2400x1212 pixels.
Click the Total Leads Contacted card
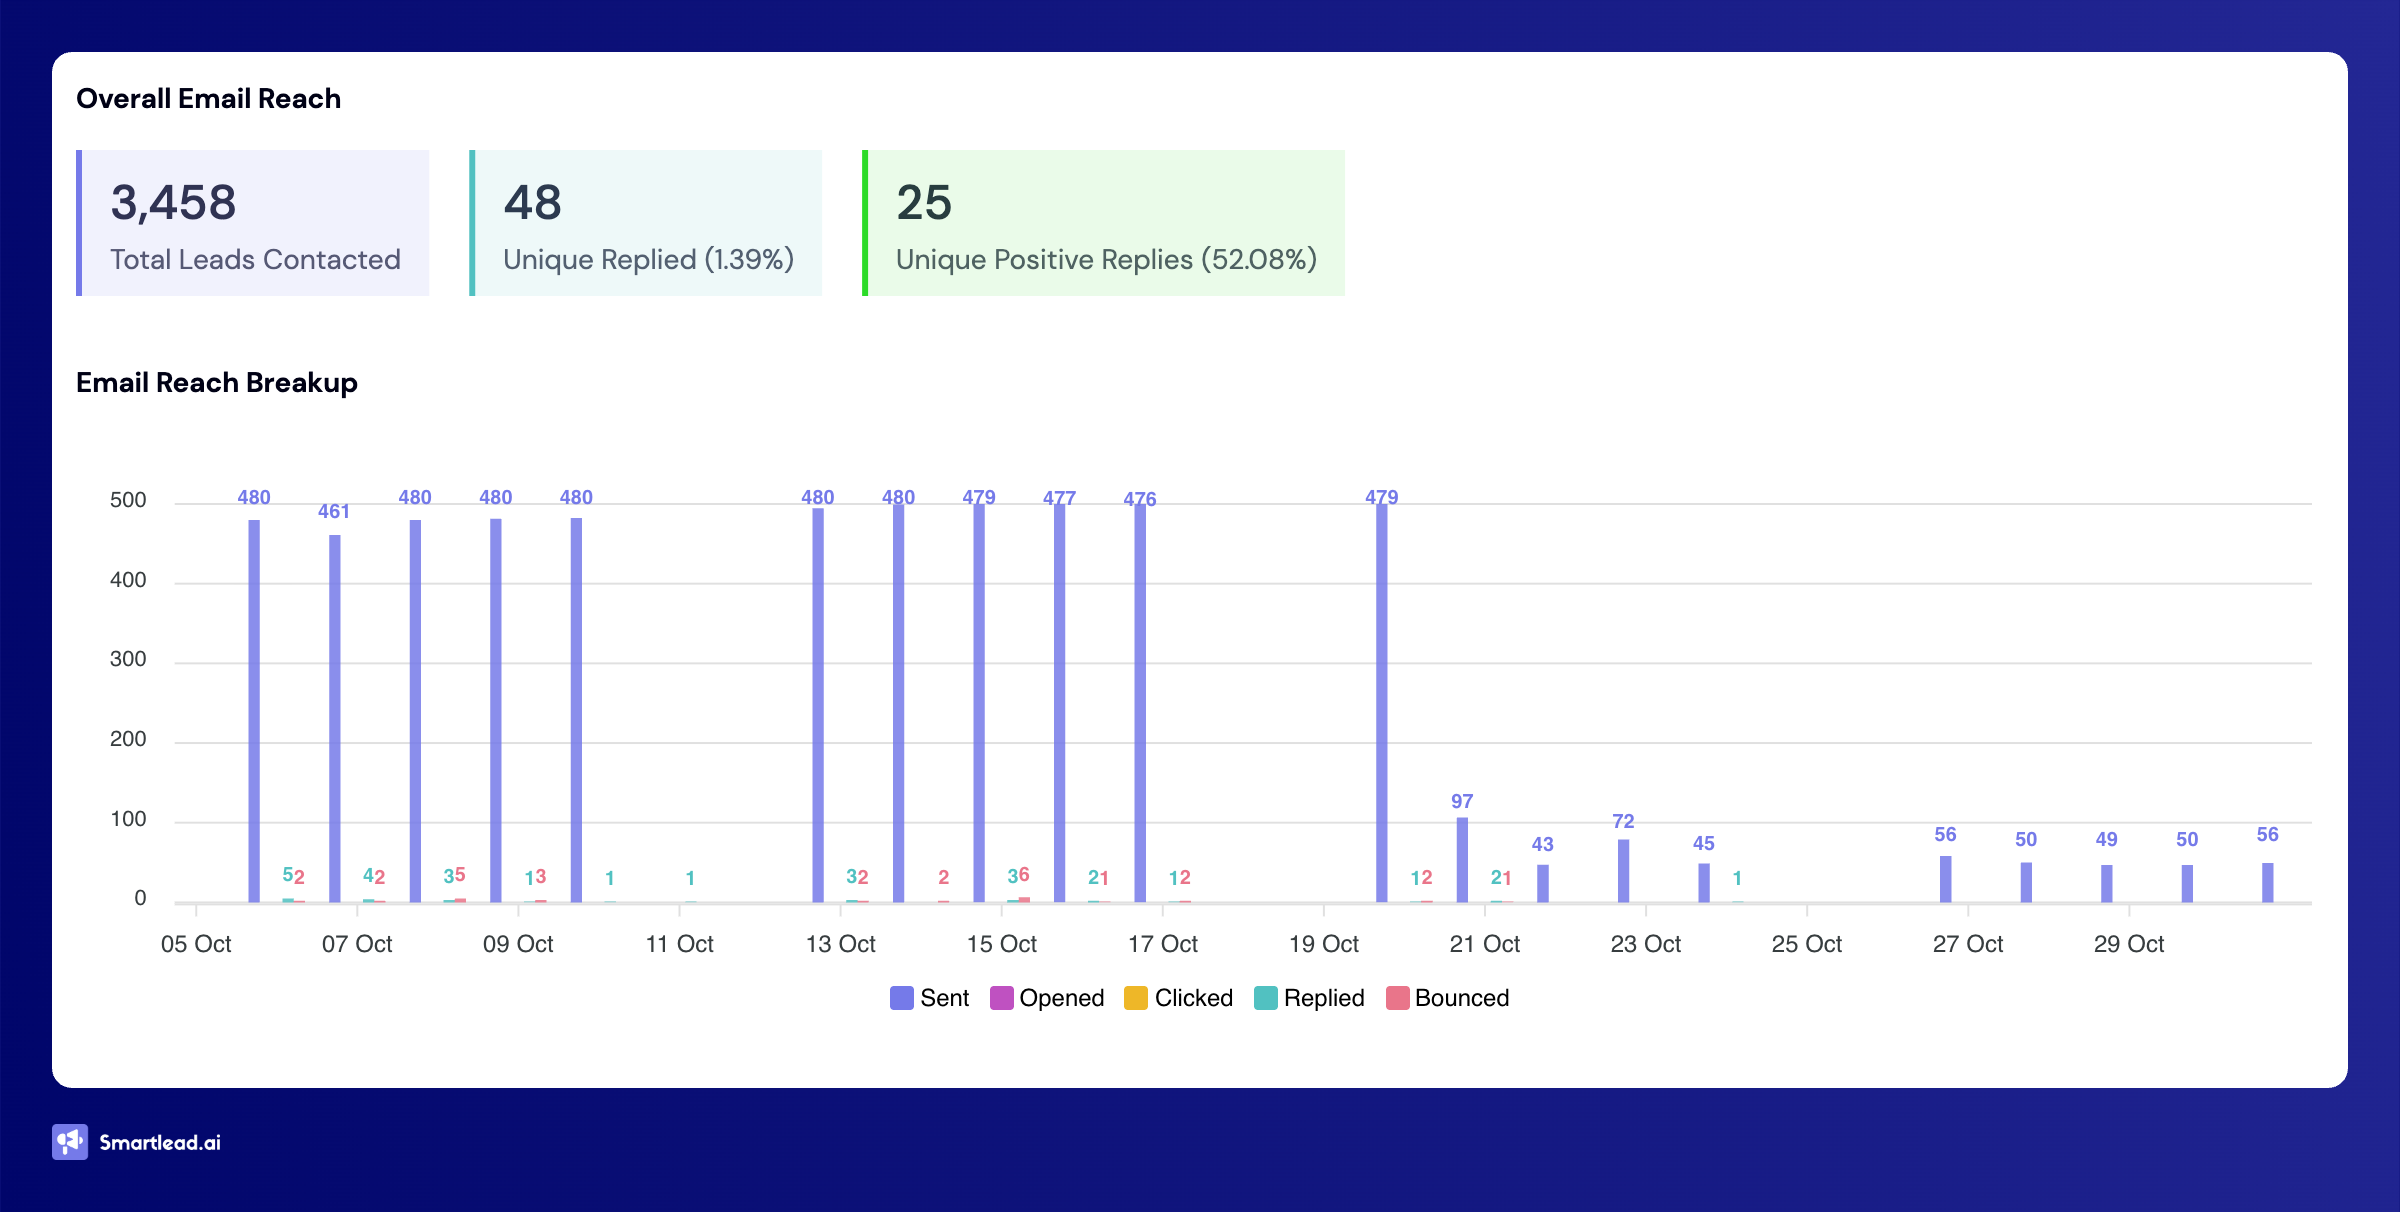click(254, 223)
